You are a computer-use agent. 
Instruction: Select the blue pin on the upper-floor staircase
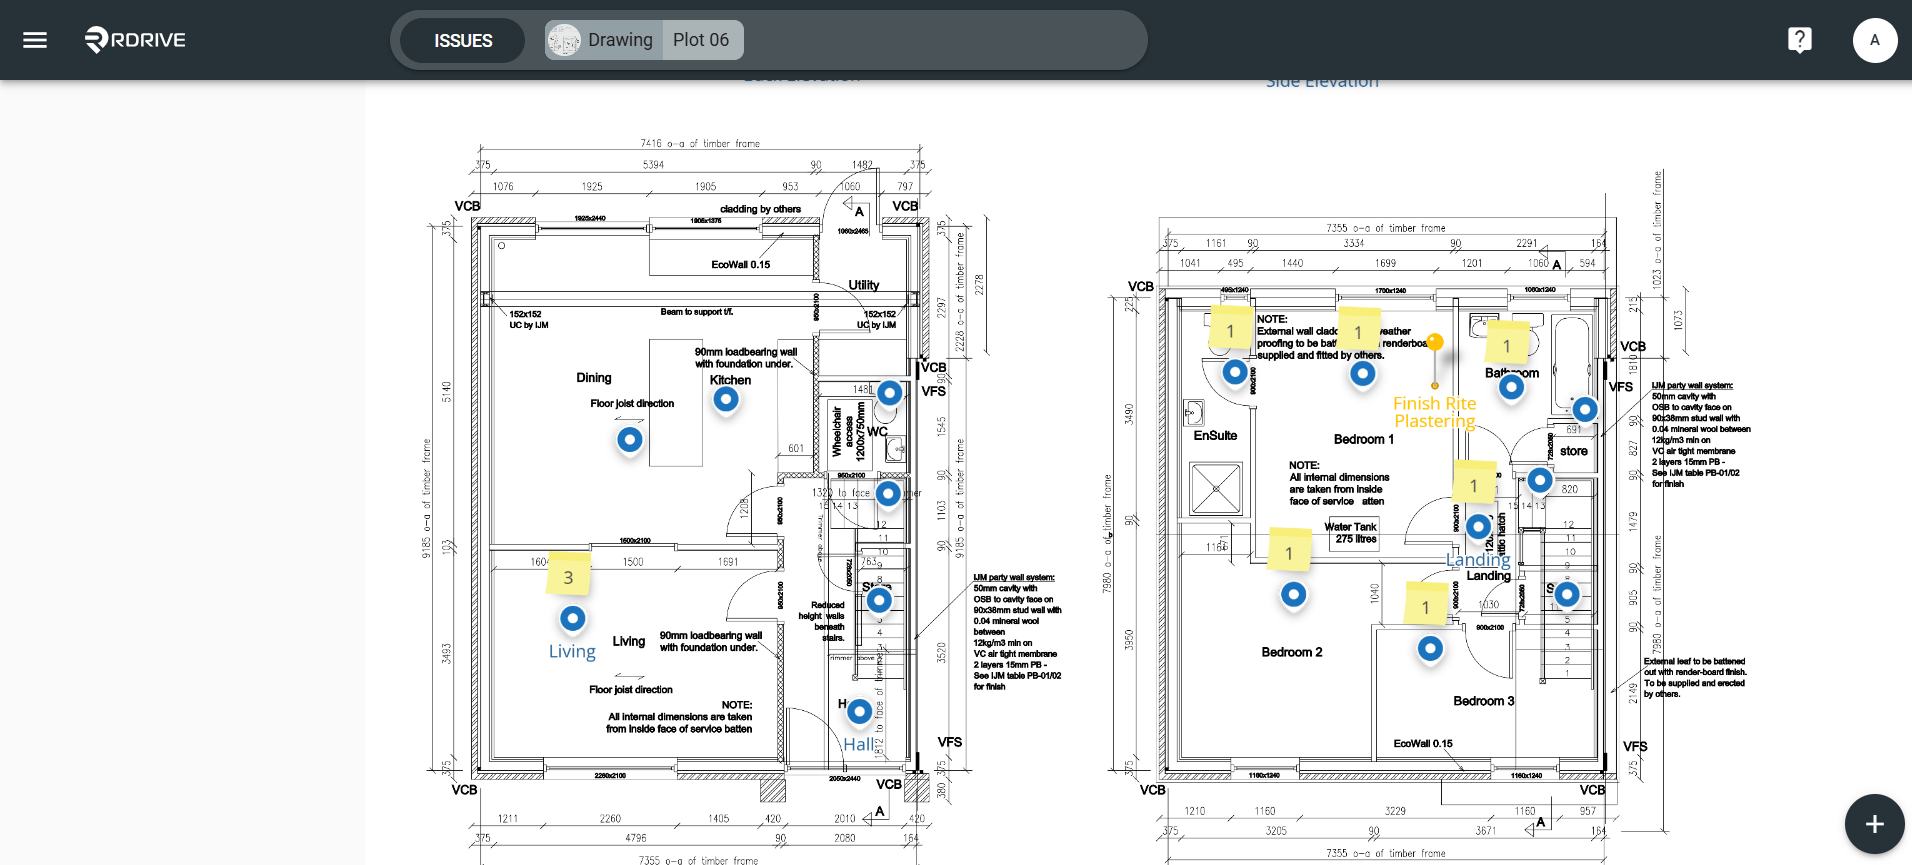click(1567, 594)
